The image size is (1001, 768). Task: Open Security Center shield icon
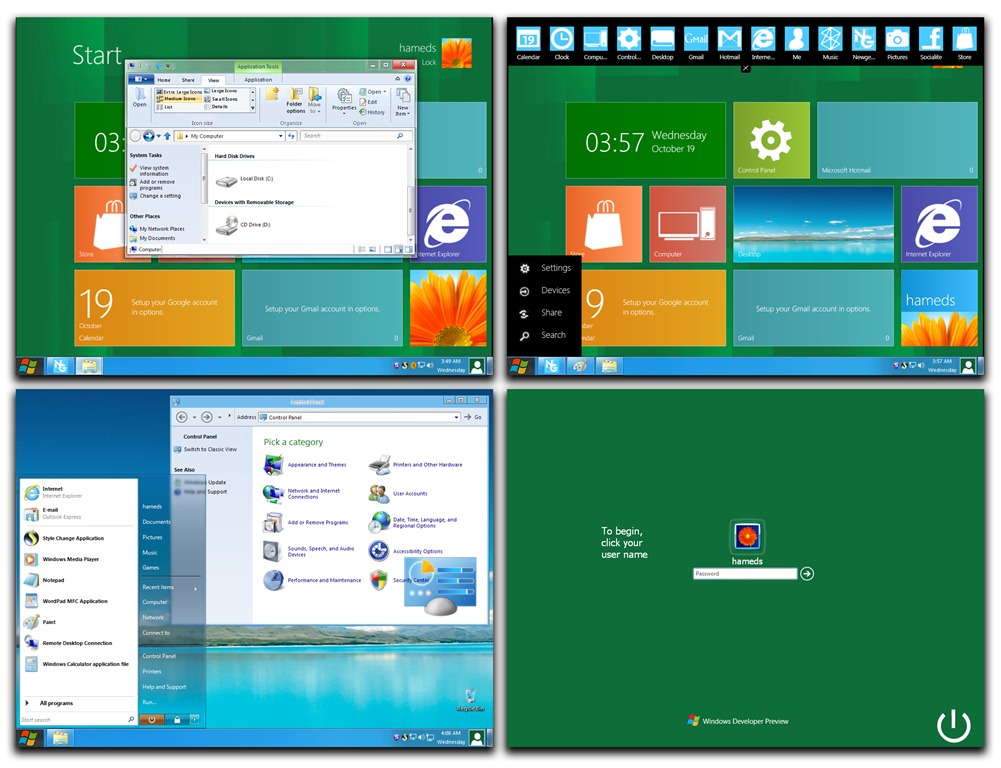pos(379,580)
